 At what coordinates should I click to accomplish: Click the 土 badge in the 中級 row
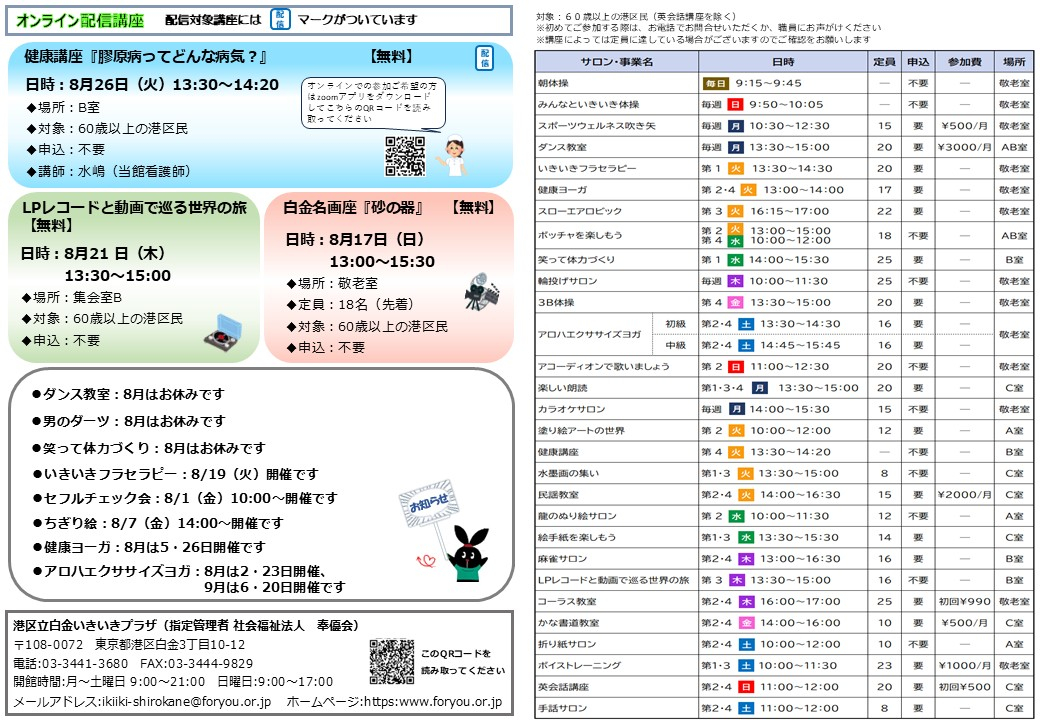pyautogui.click(x=746, y=345)
